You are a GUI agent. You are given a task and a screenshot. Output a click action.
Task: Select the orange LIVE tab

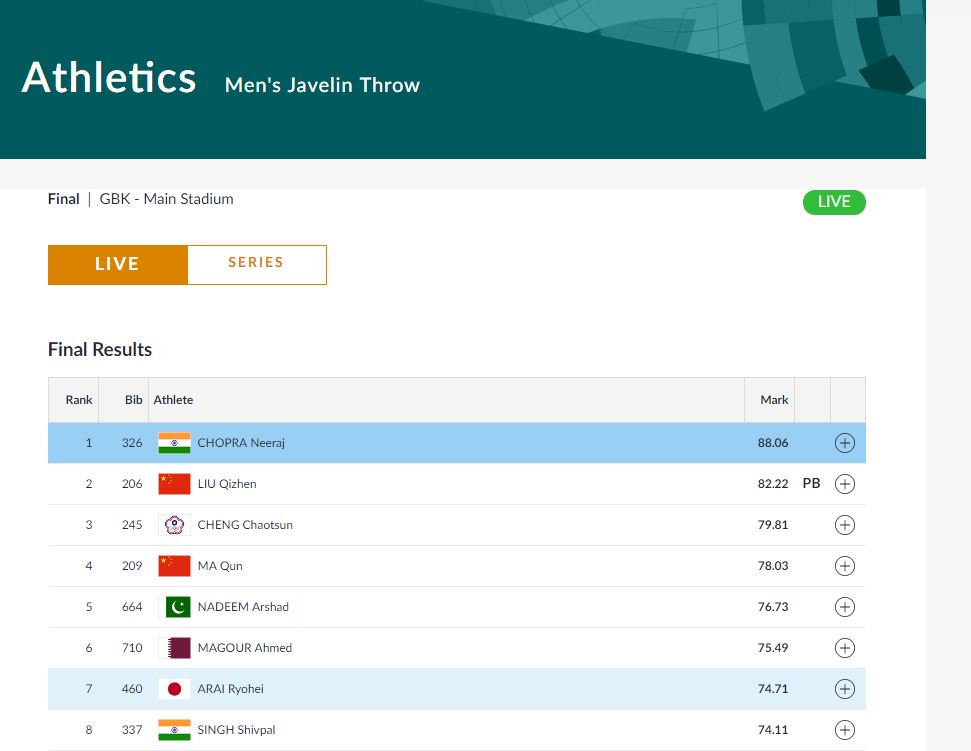pos(118,264)
